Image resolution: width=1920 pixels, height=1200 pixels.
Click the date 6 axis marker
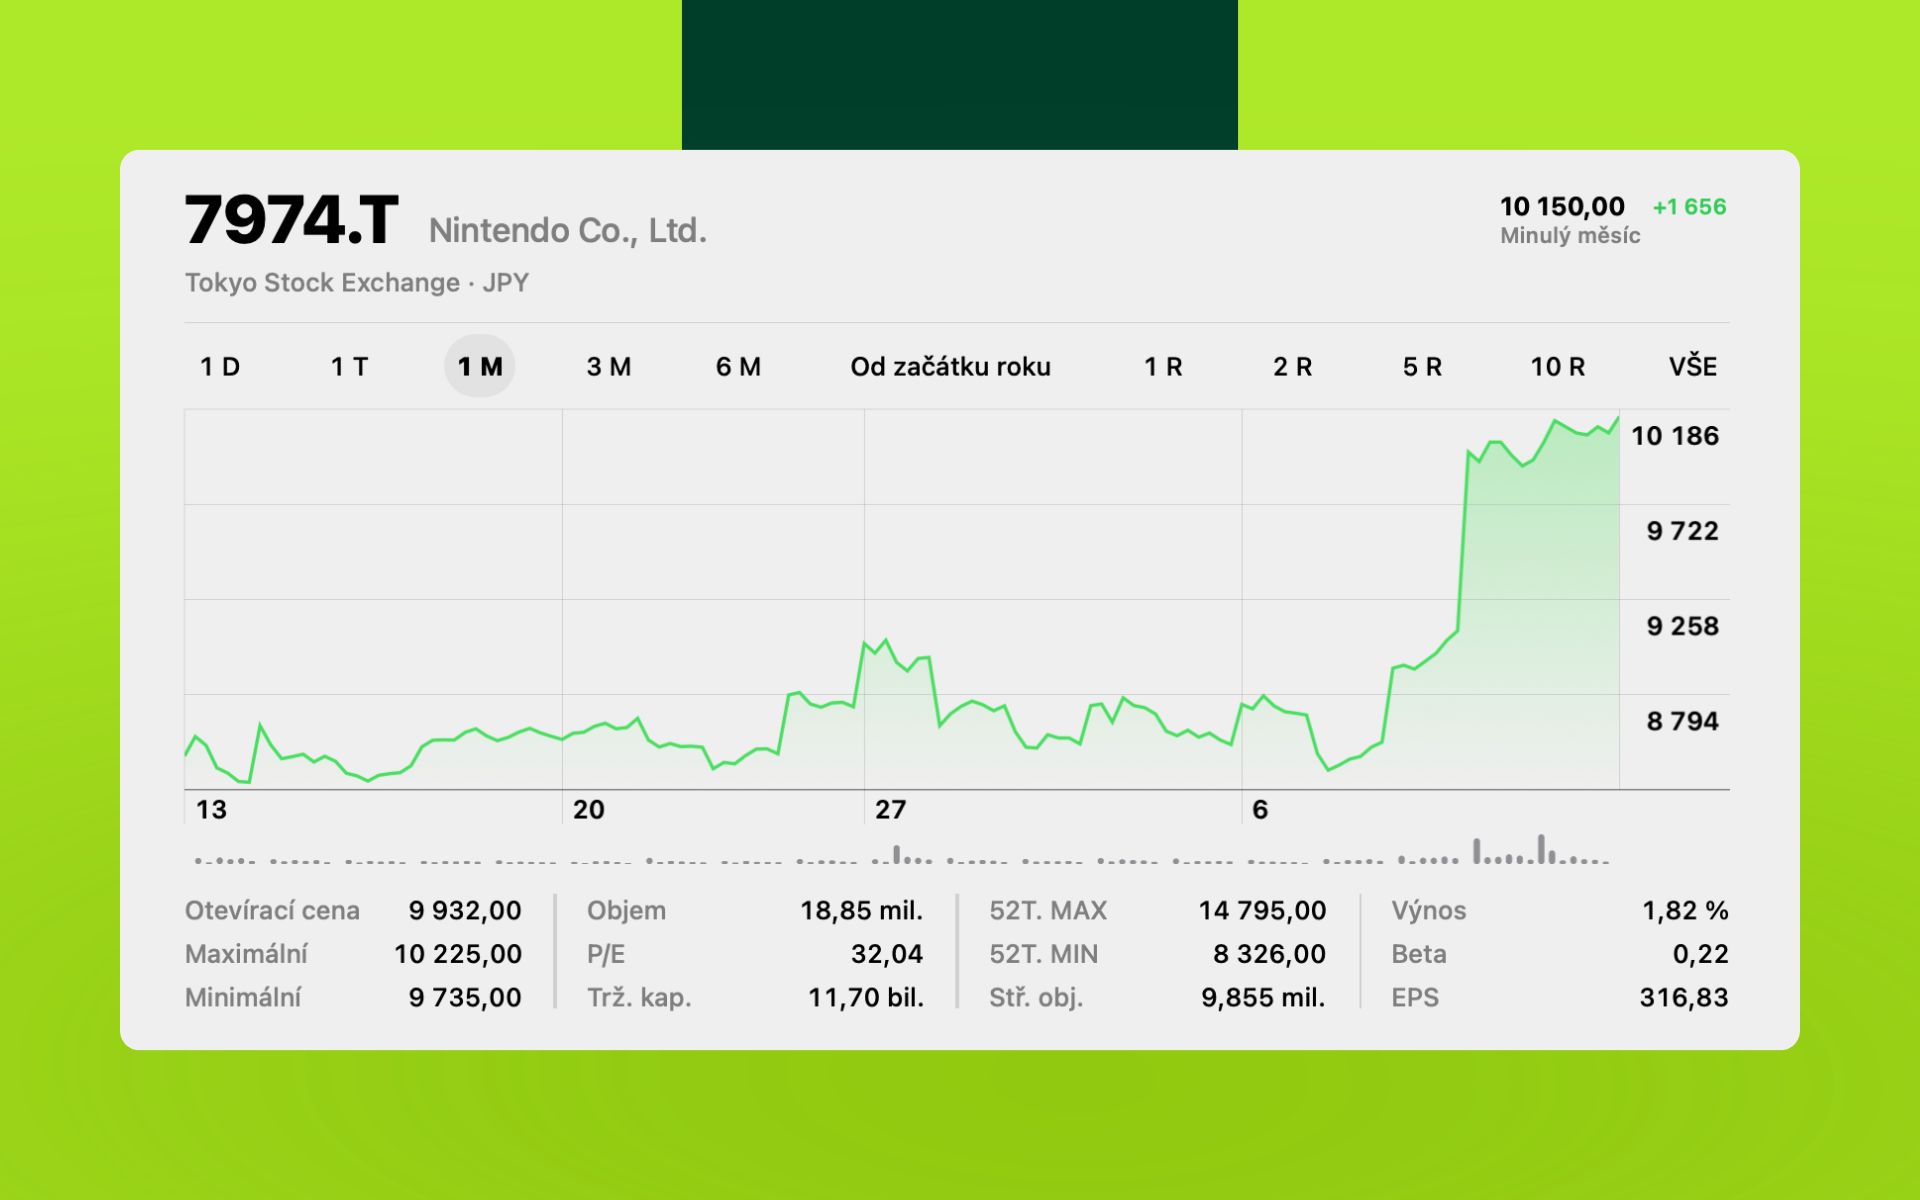[1260, 810]
